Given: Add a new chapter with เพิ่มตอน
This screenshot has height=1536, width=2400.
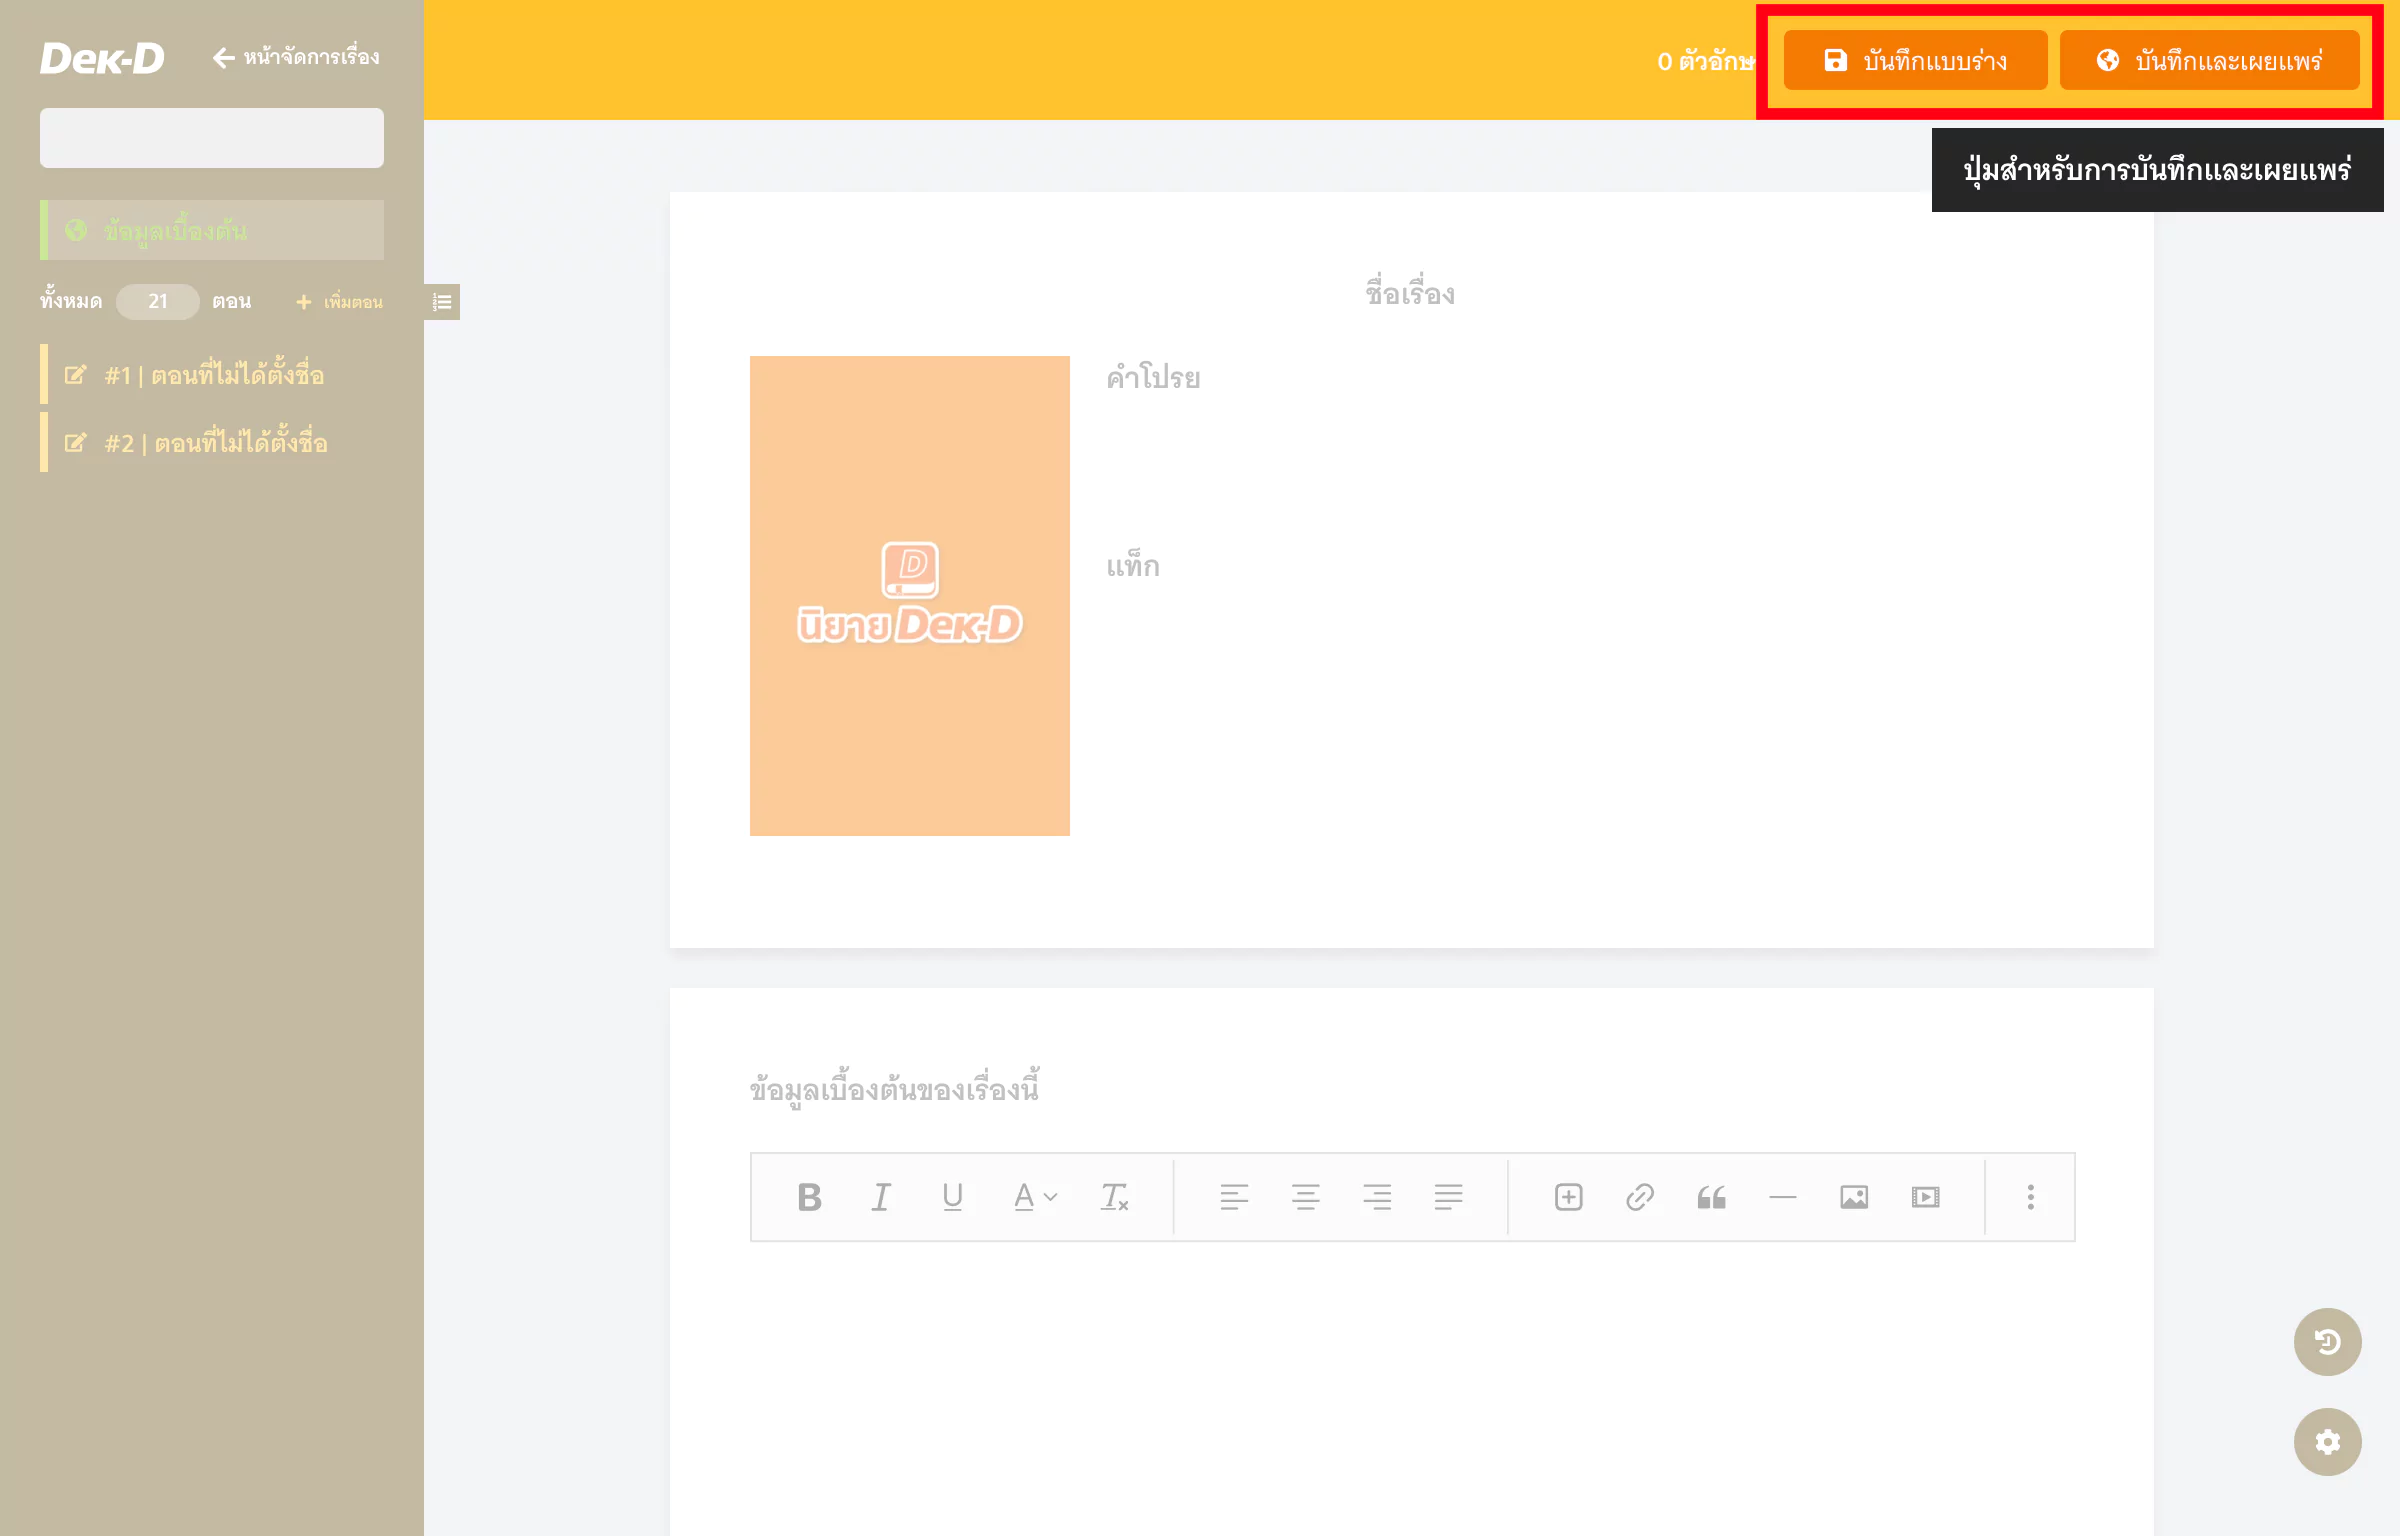Looking at the screenshot, I should pyautogui.click(x=339, y=301).
